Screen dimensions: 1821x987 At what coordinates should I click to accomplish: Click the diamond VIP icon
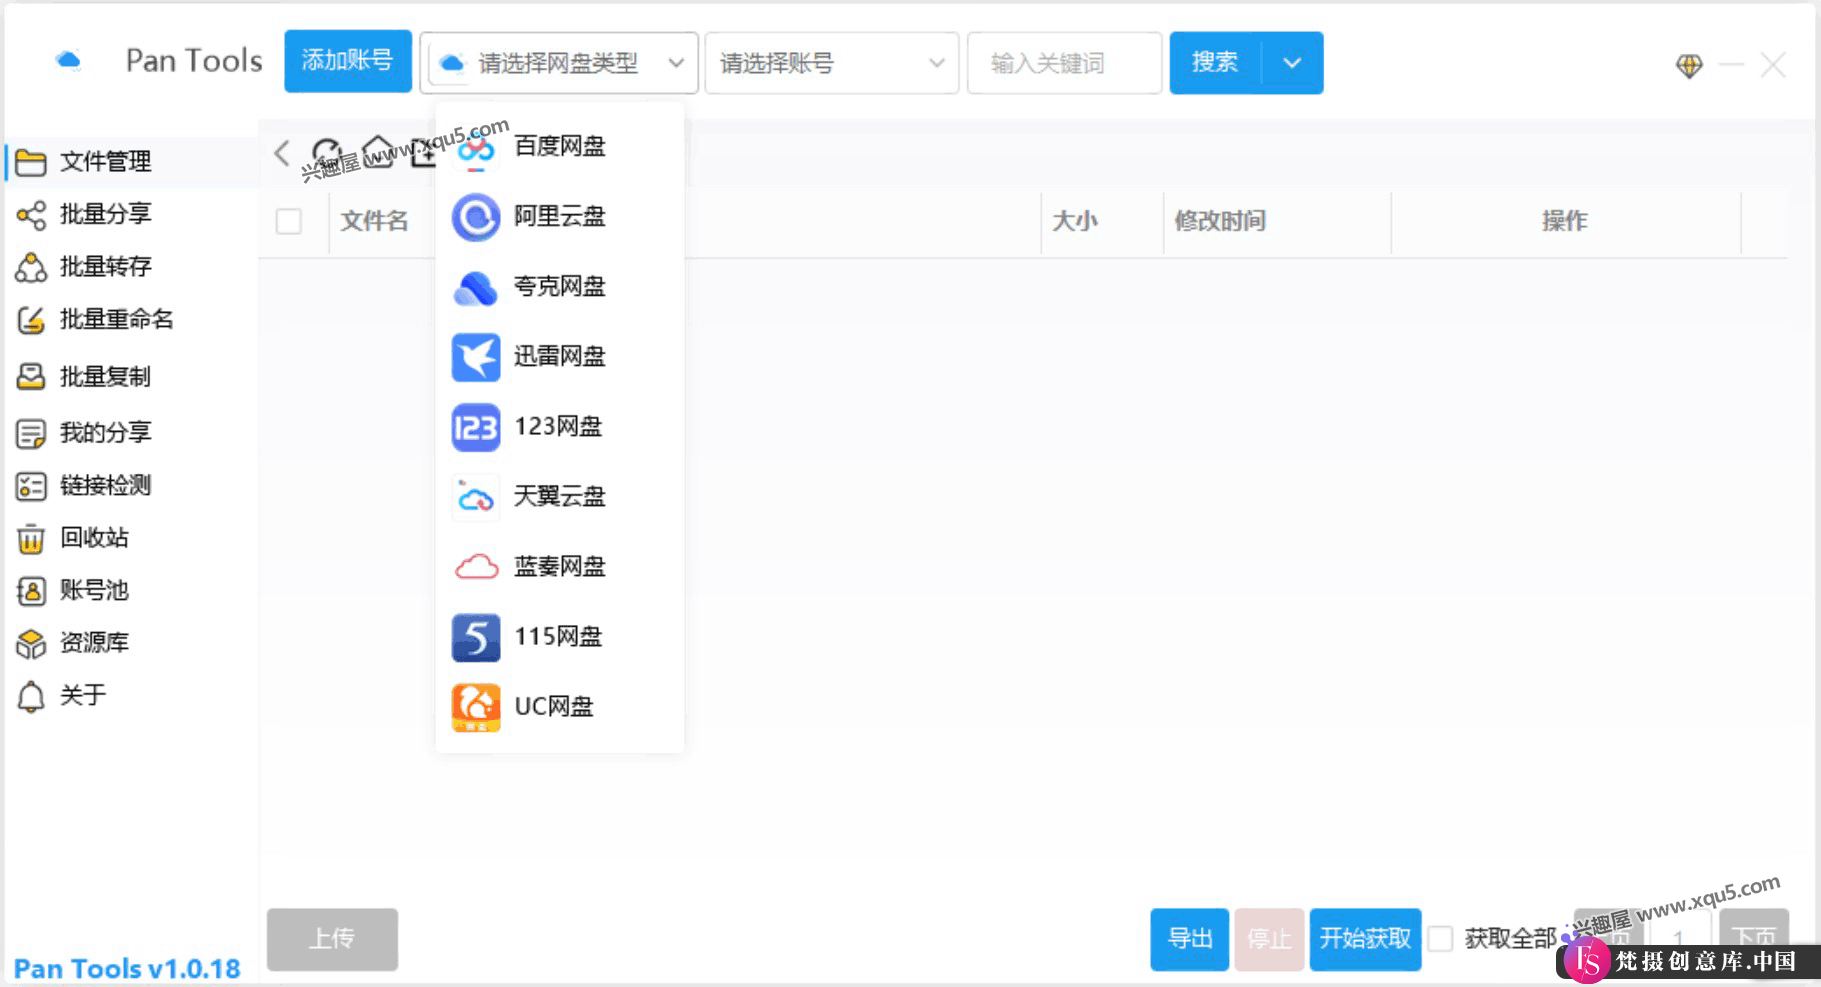(x=1689, y=66)
